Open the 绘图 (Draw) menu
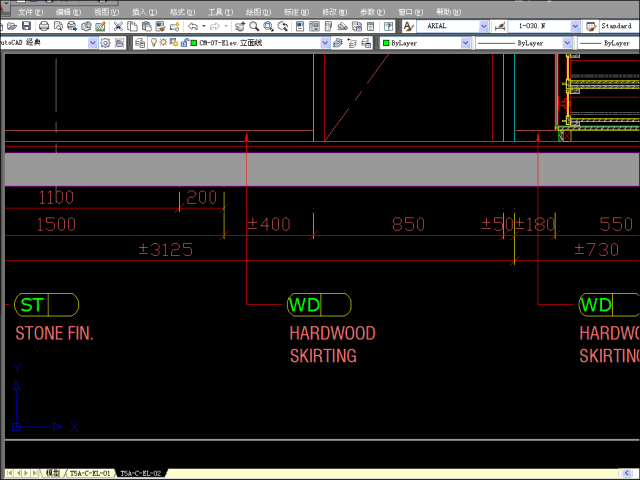The height and width of the screenshot is (480, 640). pos(258,12)
